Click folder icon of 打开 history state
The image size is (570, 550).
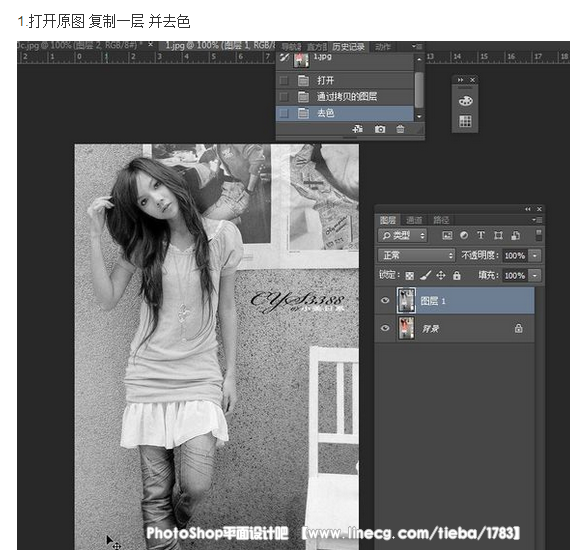[x=303, y=80]
